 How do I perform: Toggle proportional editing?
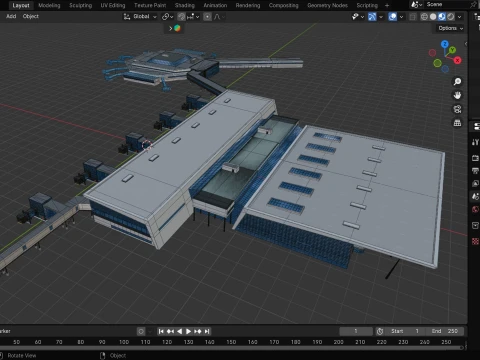click(x=207, y=17)
